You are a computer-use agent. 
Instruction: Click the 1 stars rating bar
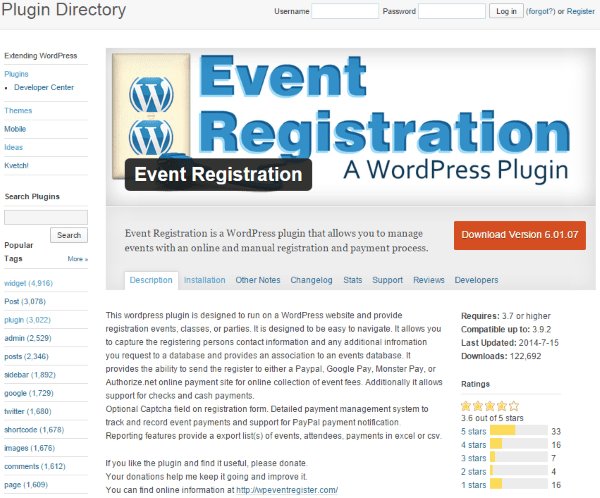pyautogui.click(x=519, y=484)
